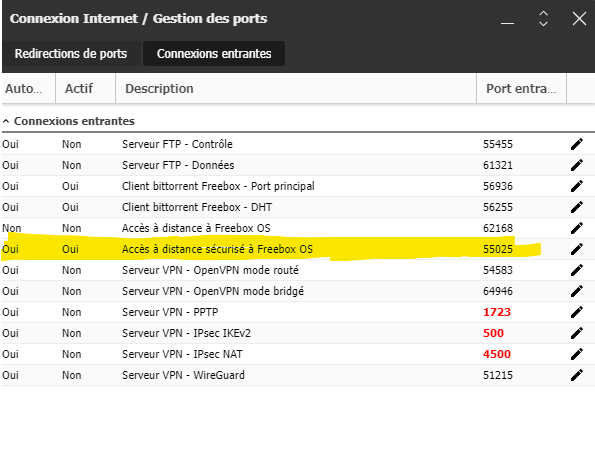595x453 pixels.
Task: Edit the Serveur VPN - WireGuard entry
Action: 576,375
